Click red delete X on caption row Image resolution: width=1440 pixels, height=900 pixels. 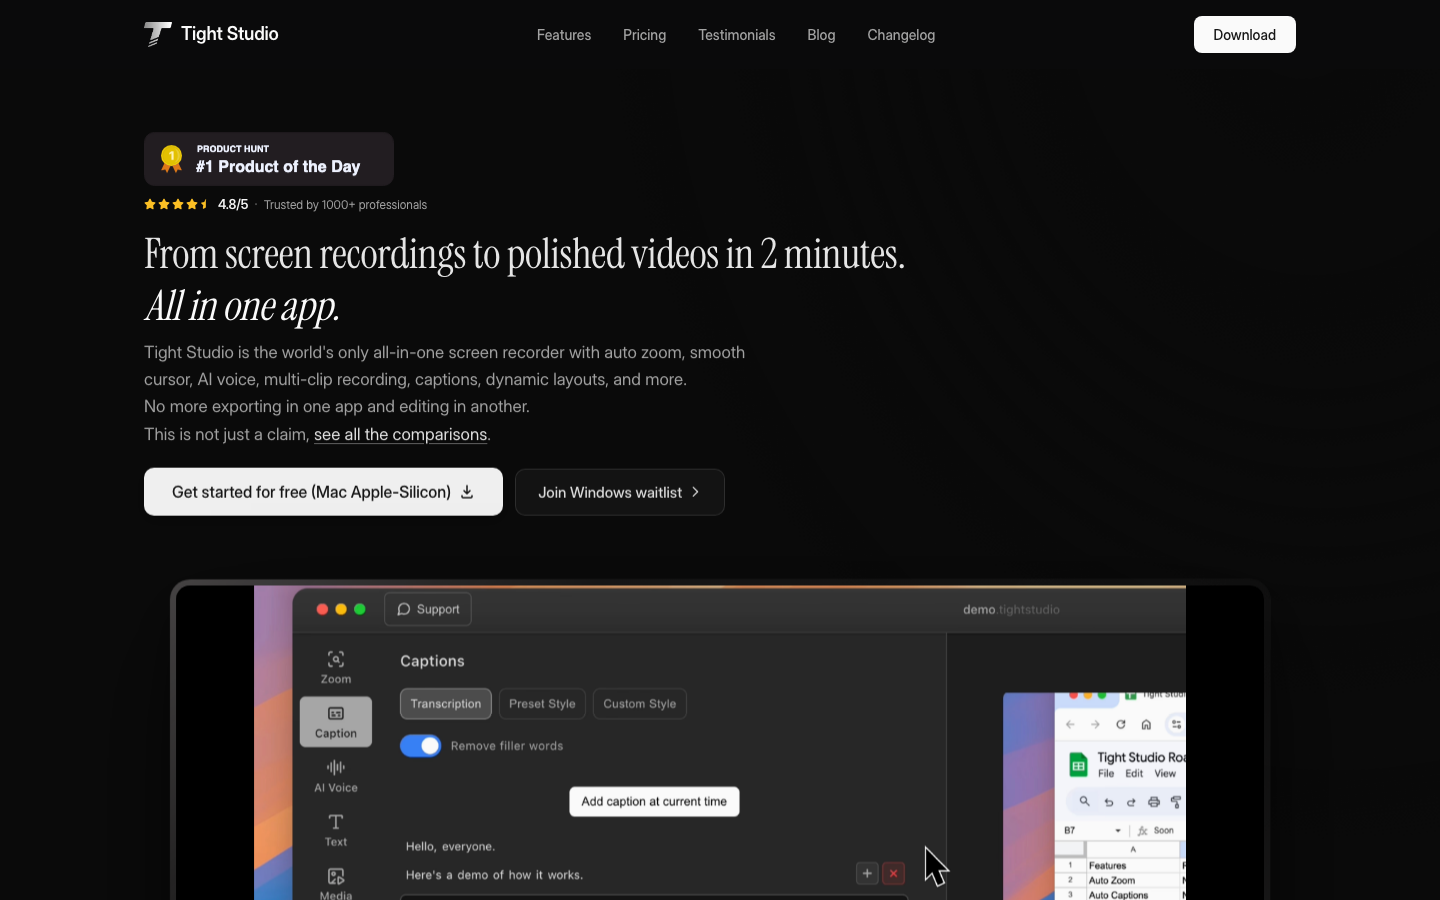click(894, 873)
